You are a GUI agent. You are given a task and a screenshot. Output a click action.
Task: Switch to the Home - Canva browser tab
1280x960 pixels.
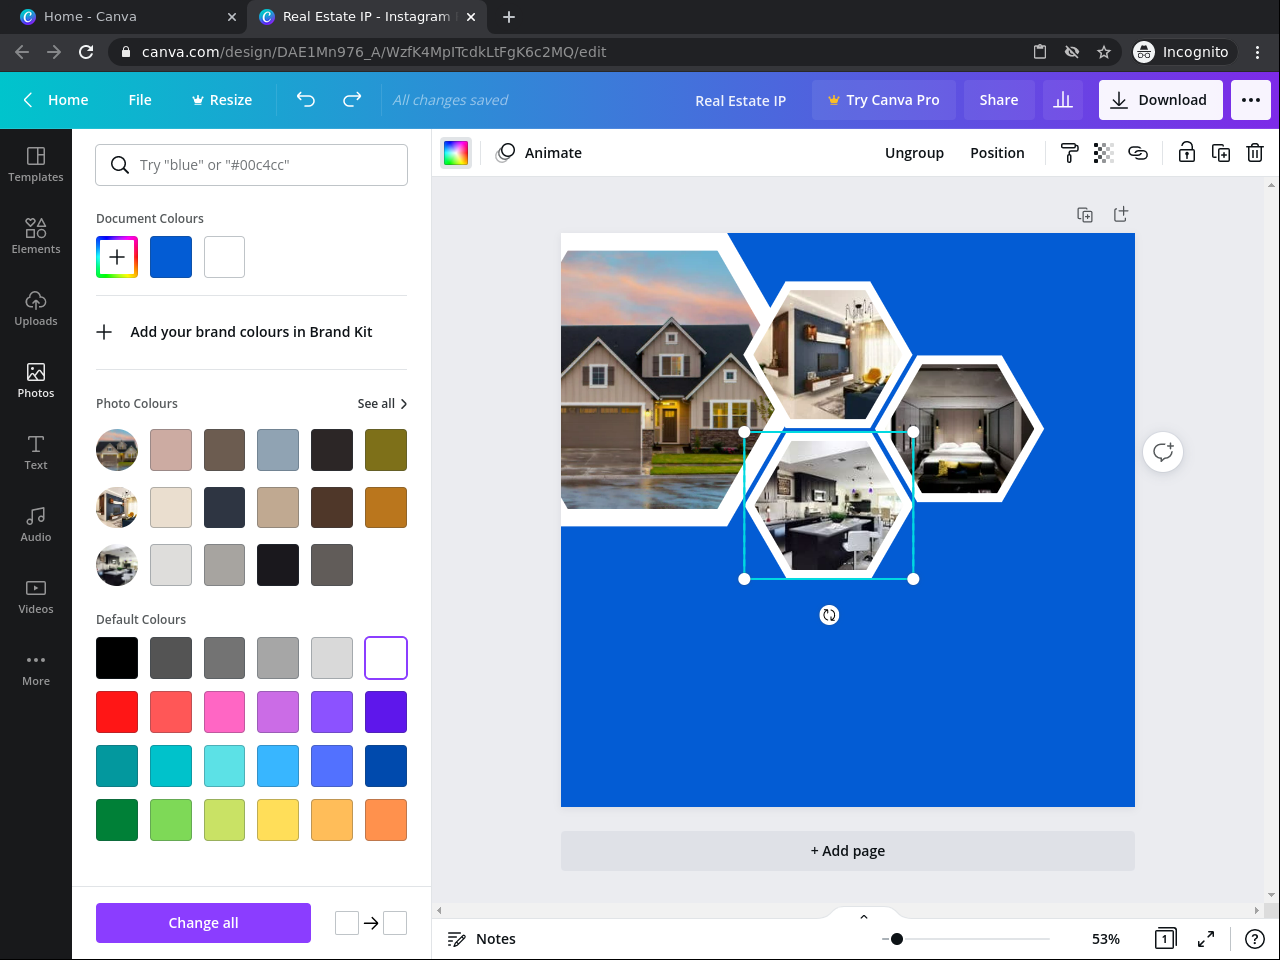click(x=125, y=17)
